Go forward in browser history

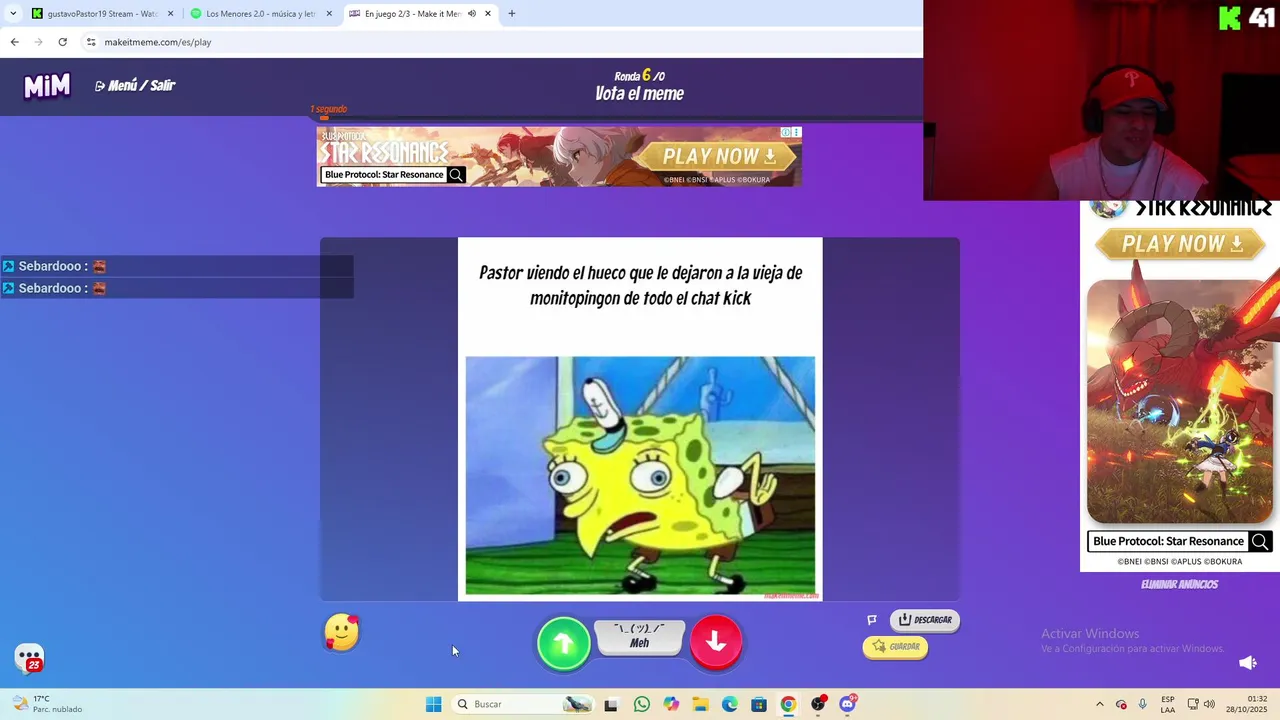point(38,42)
